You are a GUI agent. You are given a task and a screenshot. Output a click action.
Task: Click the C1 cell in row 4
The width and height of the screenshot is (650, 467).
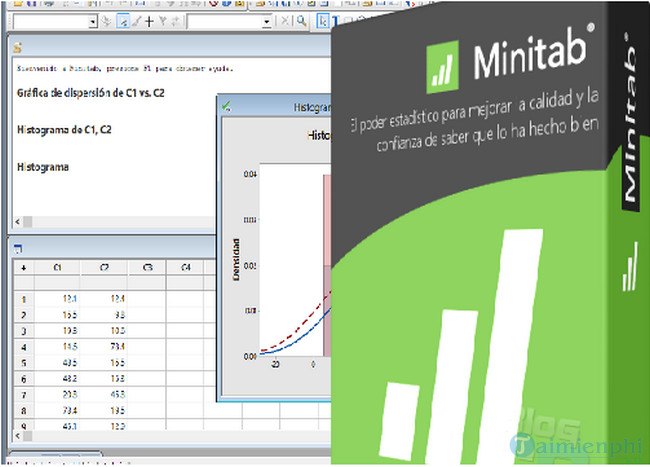[x=57, y=347]
